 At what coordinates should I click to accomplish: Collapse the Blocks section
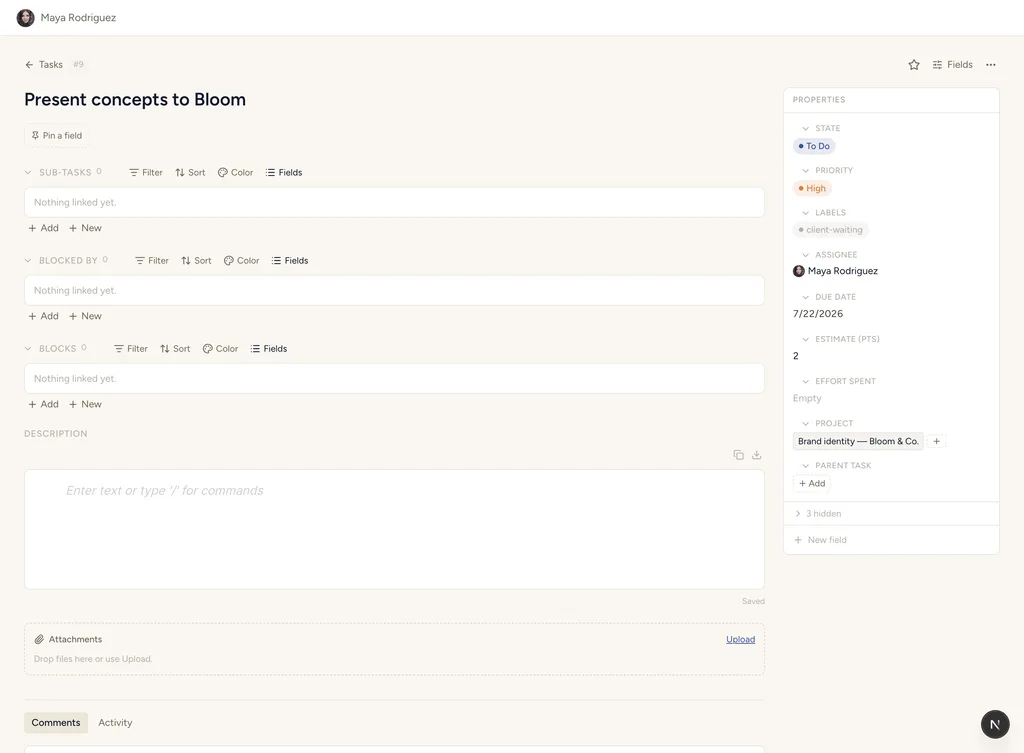click(28, 349)
